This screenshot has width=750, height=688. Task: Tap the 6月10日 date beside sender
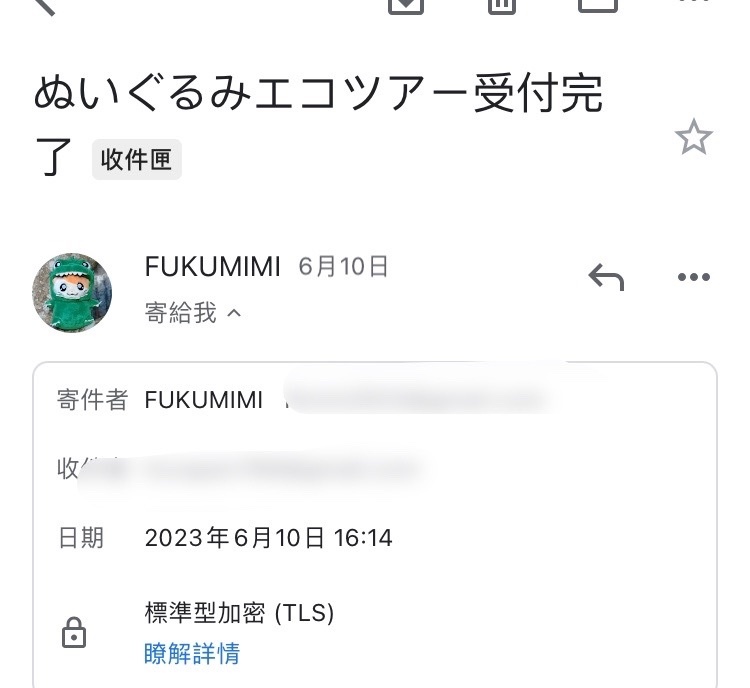(x=343, y=266)
